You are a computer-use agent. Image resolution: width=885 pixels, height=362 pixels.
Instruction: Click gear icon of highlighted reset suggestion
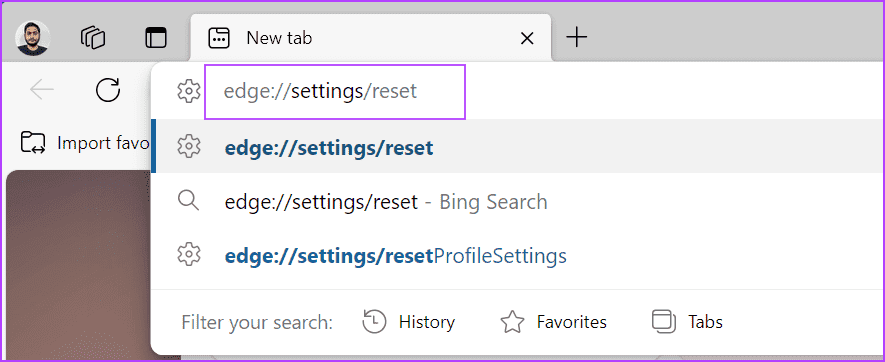point(189,147)
